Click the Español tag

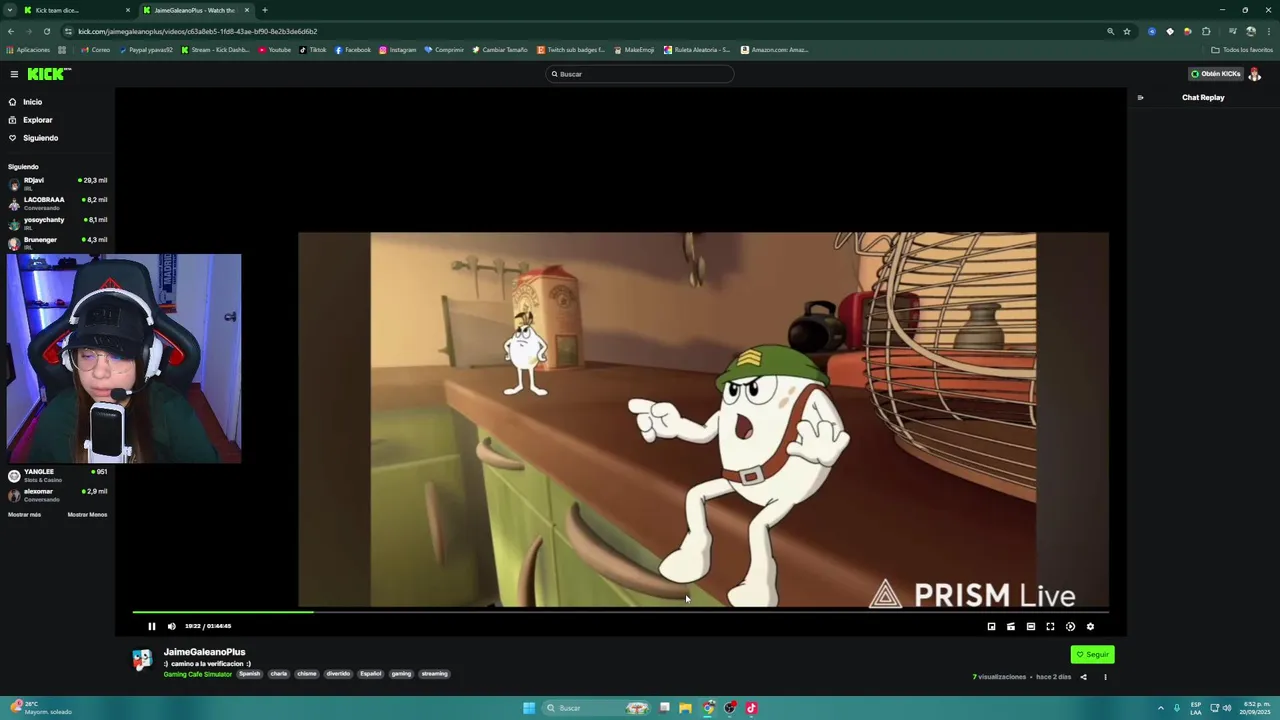tap(371, 674)
